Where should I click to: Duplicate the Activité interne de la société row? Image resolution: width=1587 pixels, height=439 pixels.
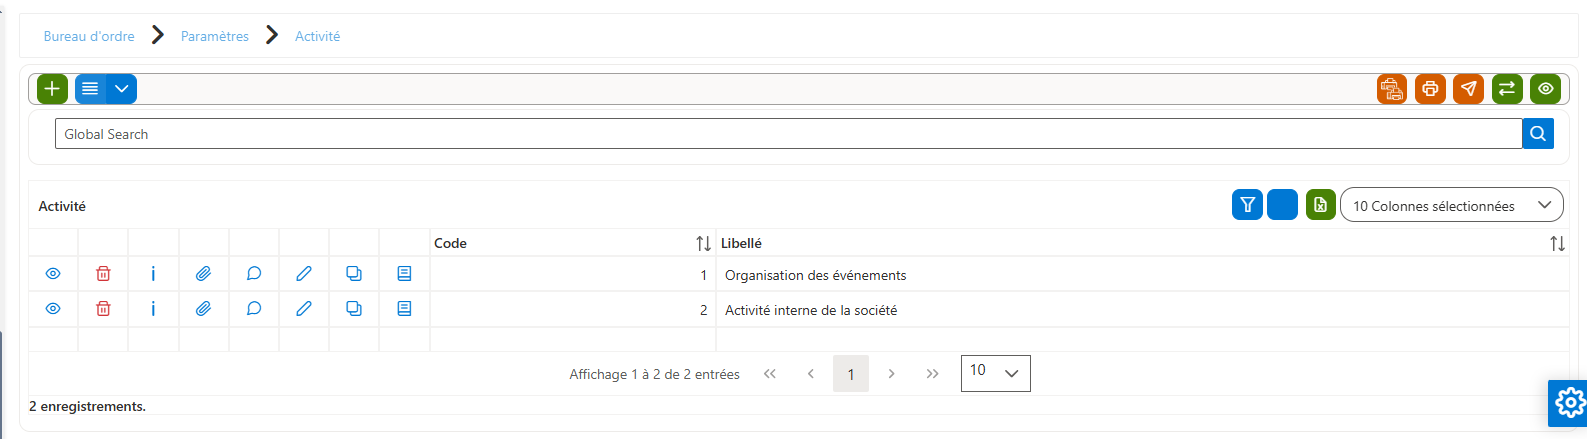[354, 309]
